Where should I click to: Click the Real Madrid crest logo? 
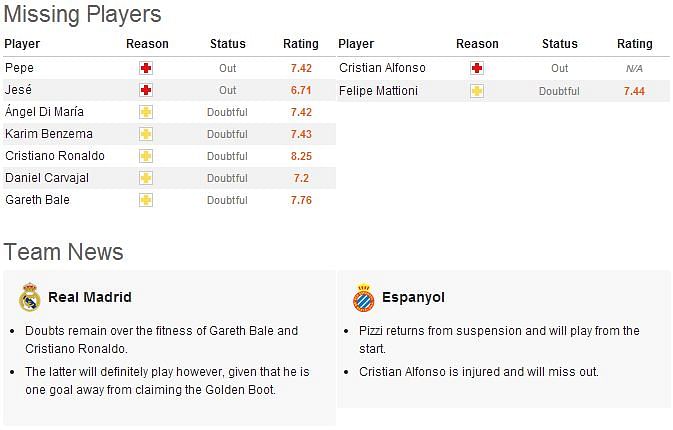30,297
